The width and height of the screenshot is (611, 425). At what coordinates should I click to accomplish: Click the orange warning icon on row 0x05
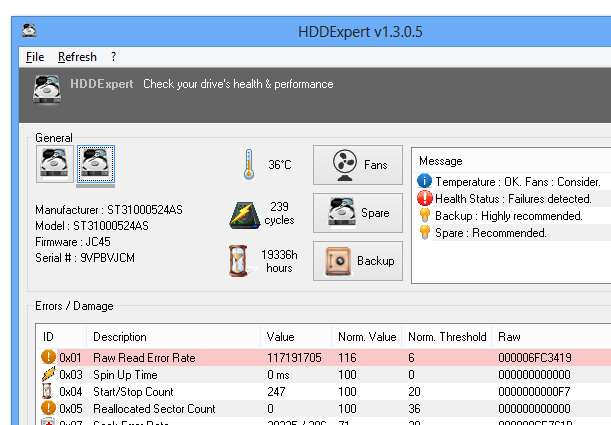tap(48, 408)
